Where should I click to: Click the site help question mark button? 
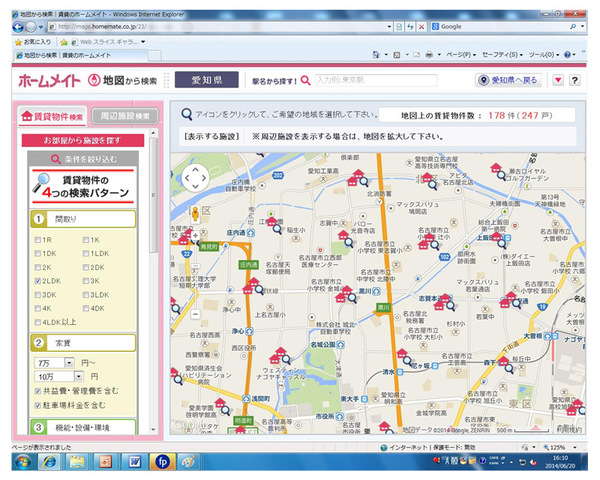click(574, 80)
